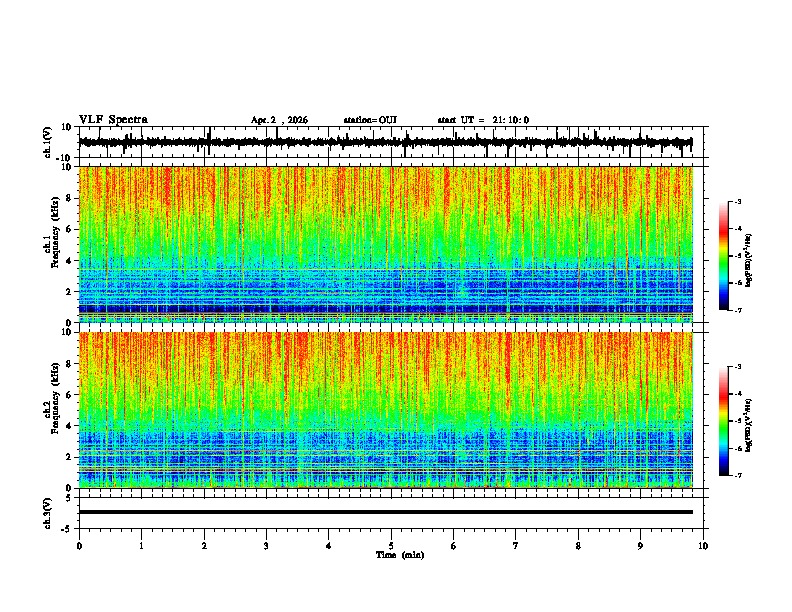The width and height of the screenshot is (792, 612).
Task: Click time axis tick label "9"
Action: [640, 546]
